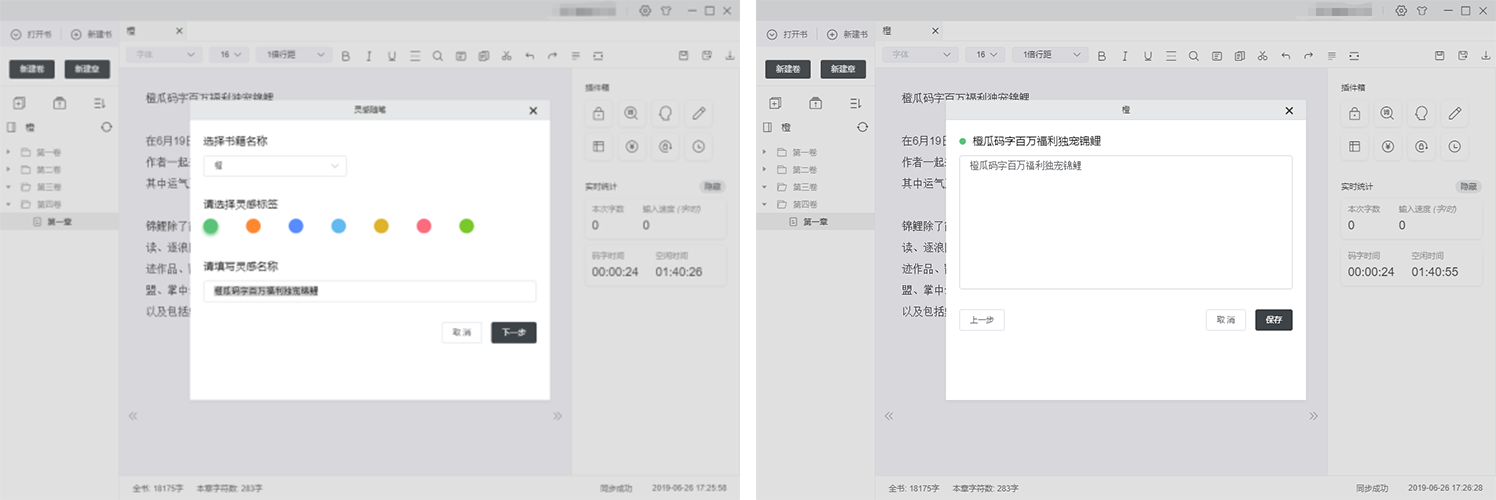
Task: Click 取消 next to 保存 in right dialog
Action: click(1226, 320)
